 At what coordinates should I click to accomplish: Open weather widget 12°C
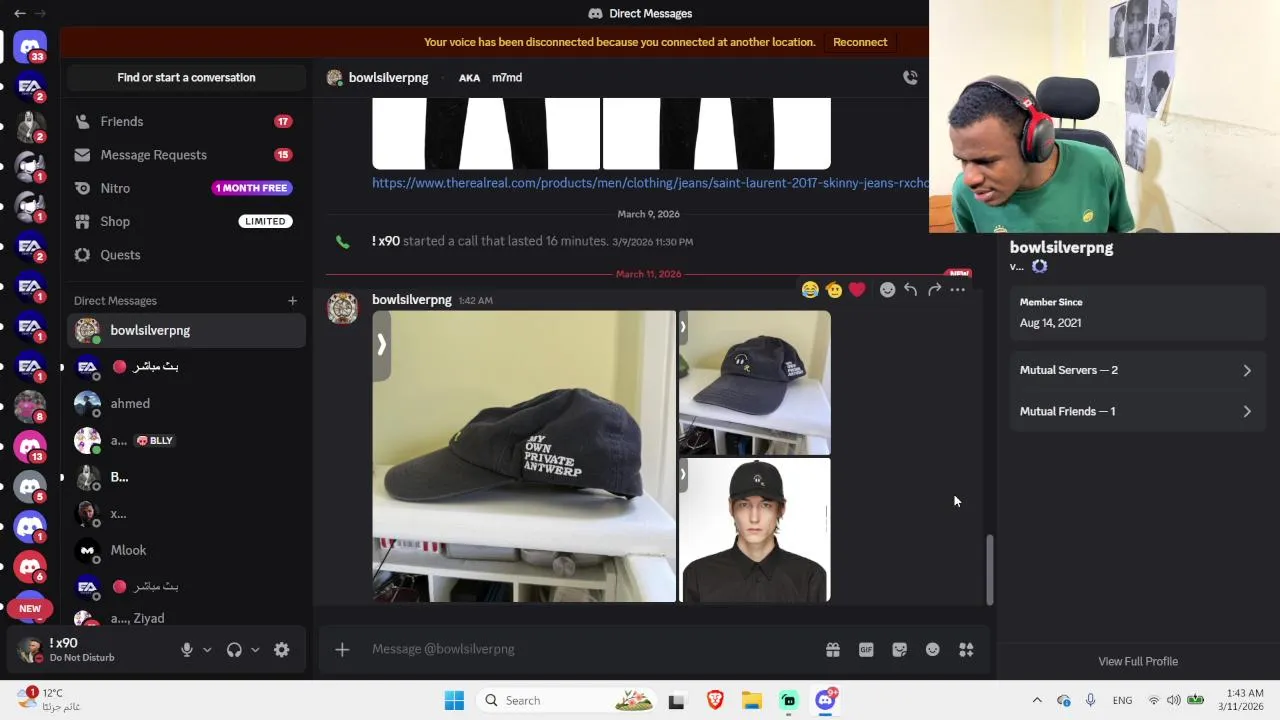(x=50, y=699)
